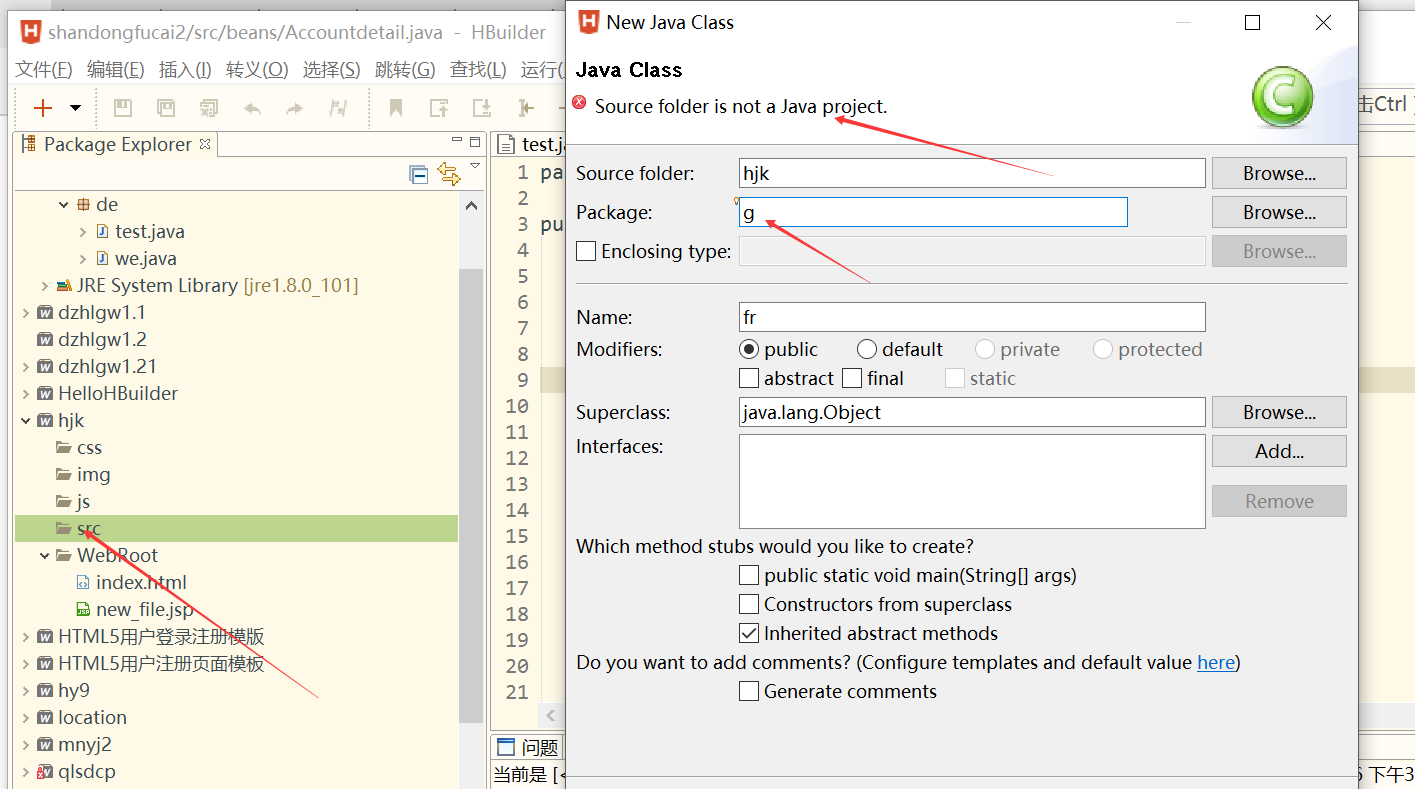Click the Package input field
The height and width of the screenshot is (789, 1415).
[x=933, y=212]
